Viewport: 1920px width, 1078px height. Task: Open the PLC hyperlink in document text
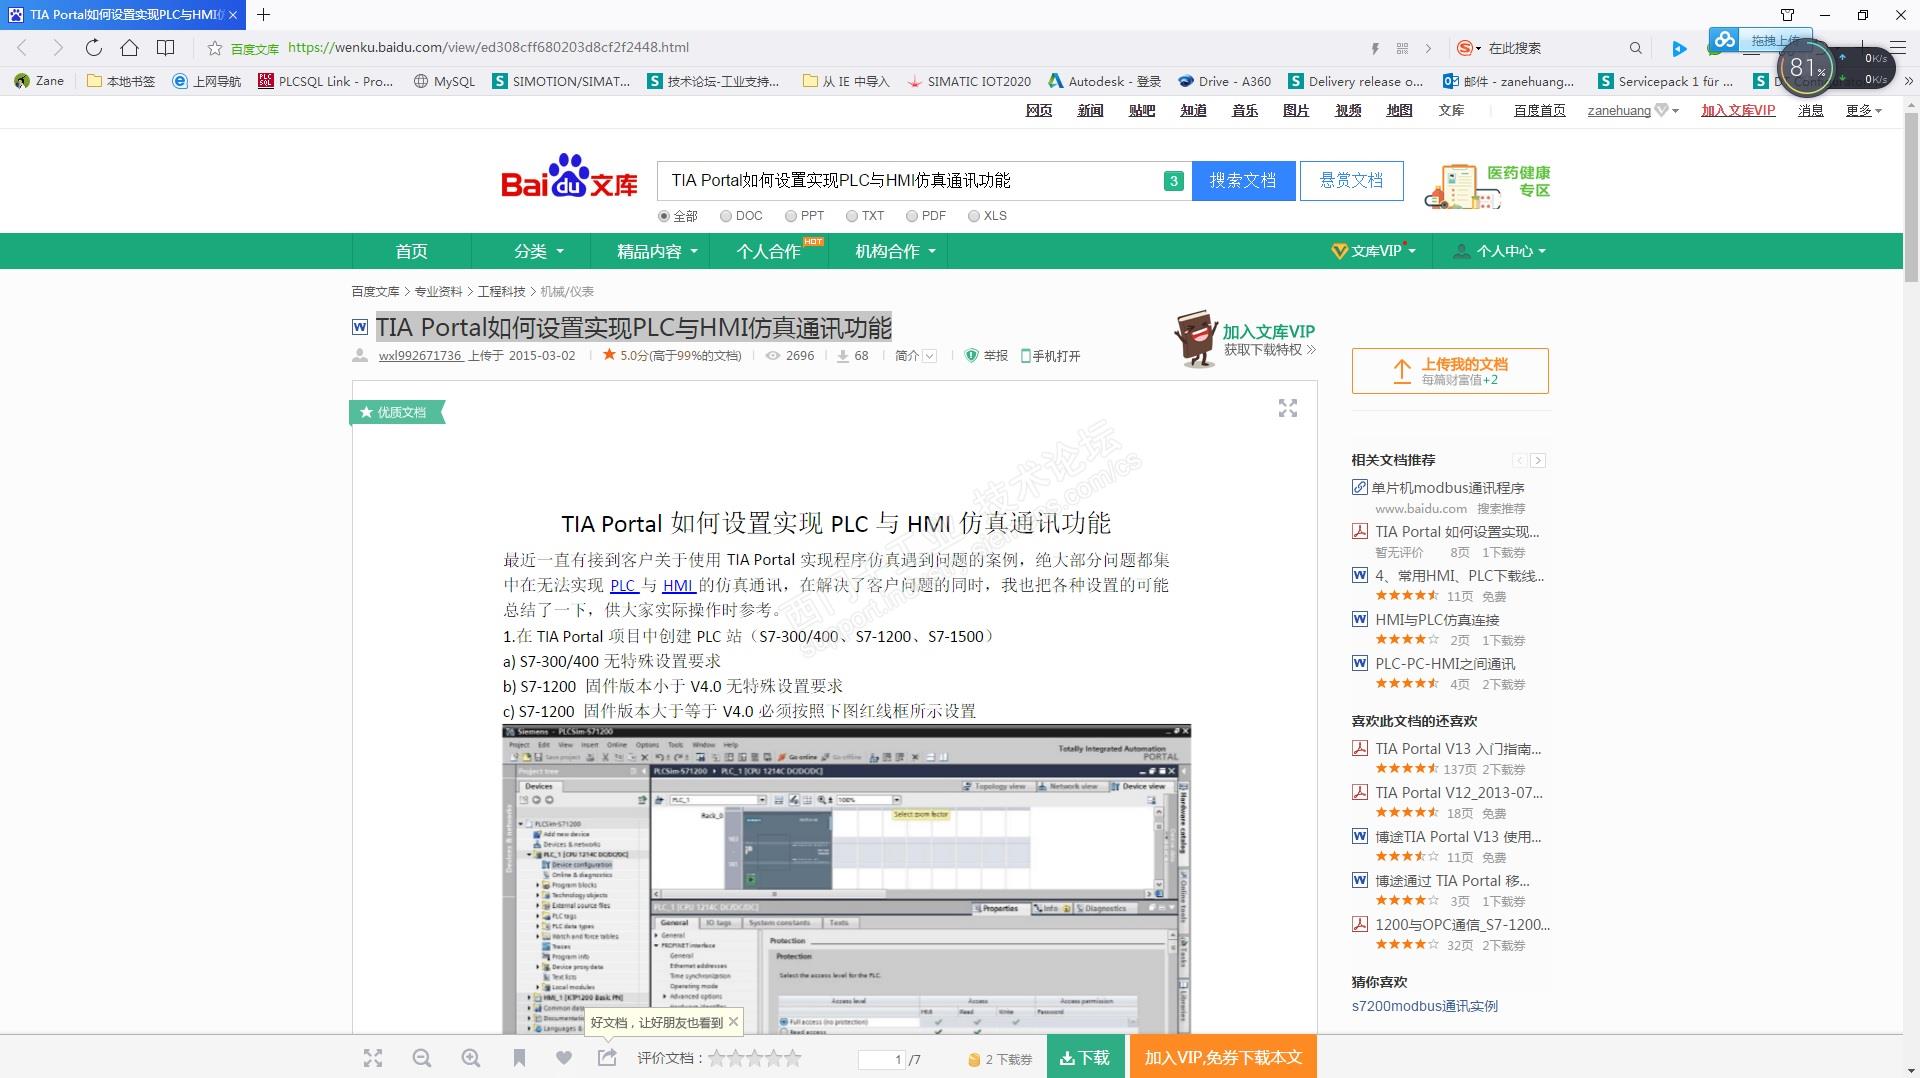[623, 585]
